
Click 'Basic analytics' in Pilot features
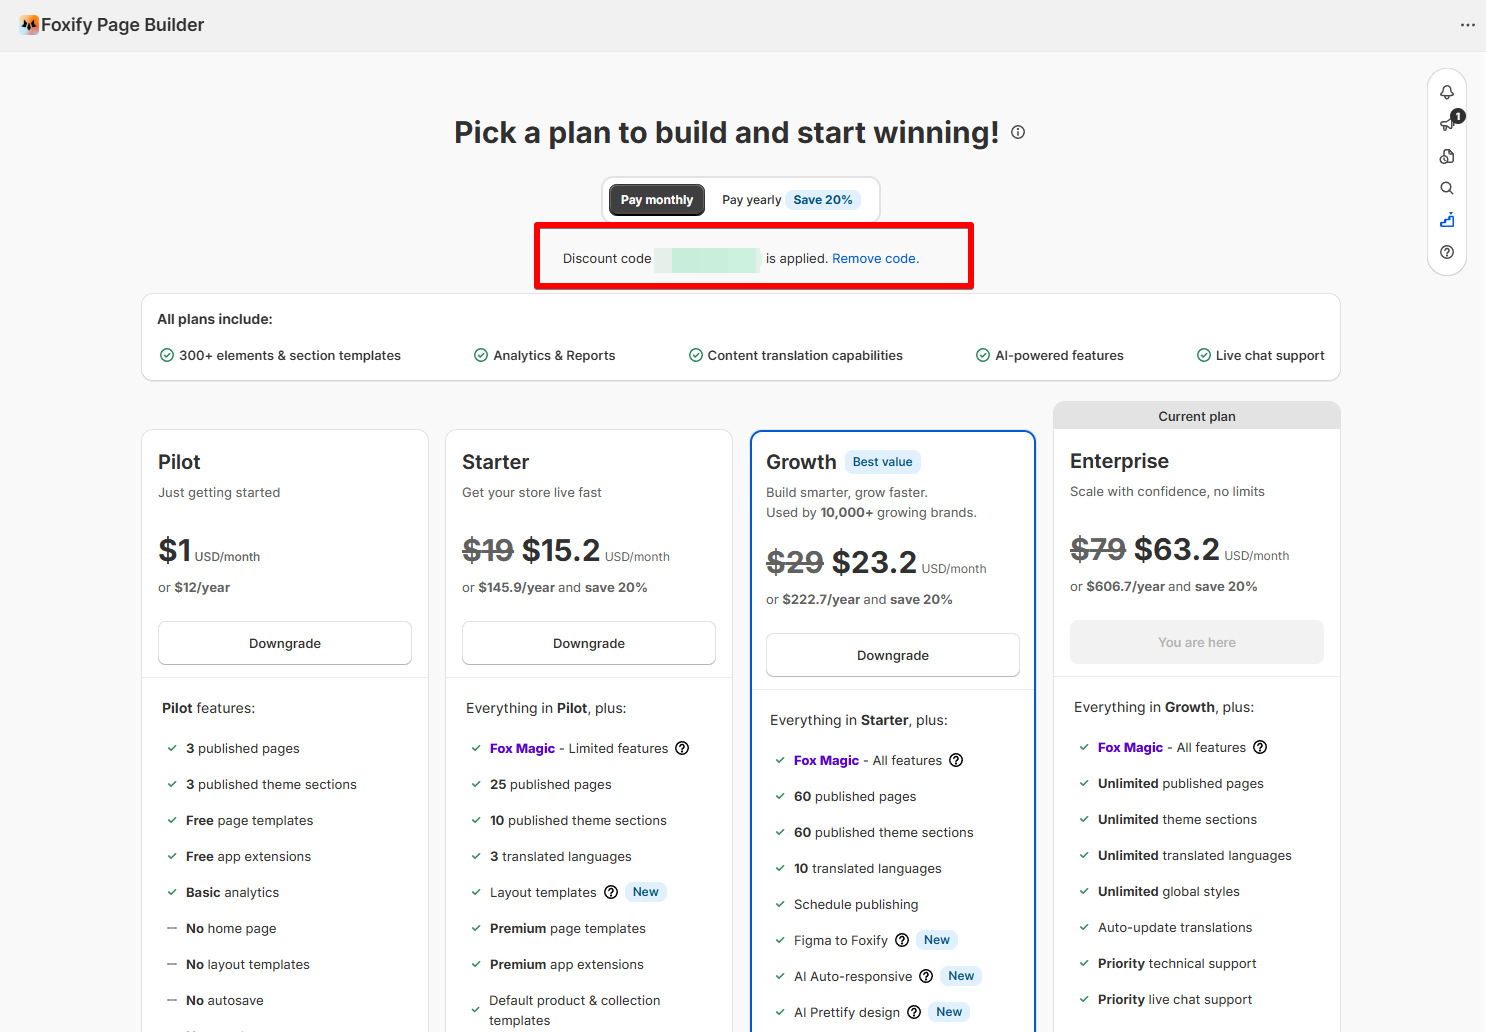[233, 892]
